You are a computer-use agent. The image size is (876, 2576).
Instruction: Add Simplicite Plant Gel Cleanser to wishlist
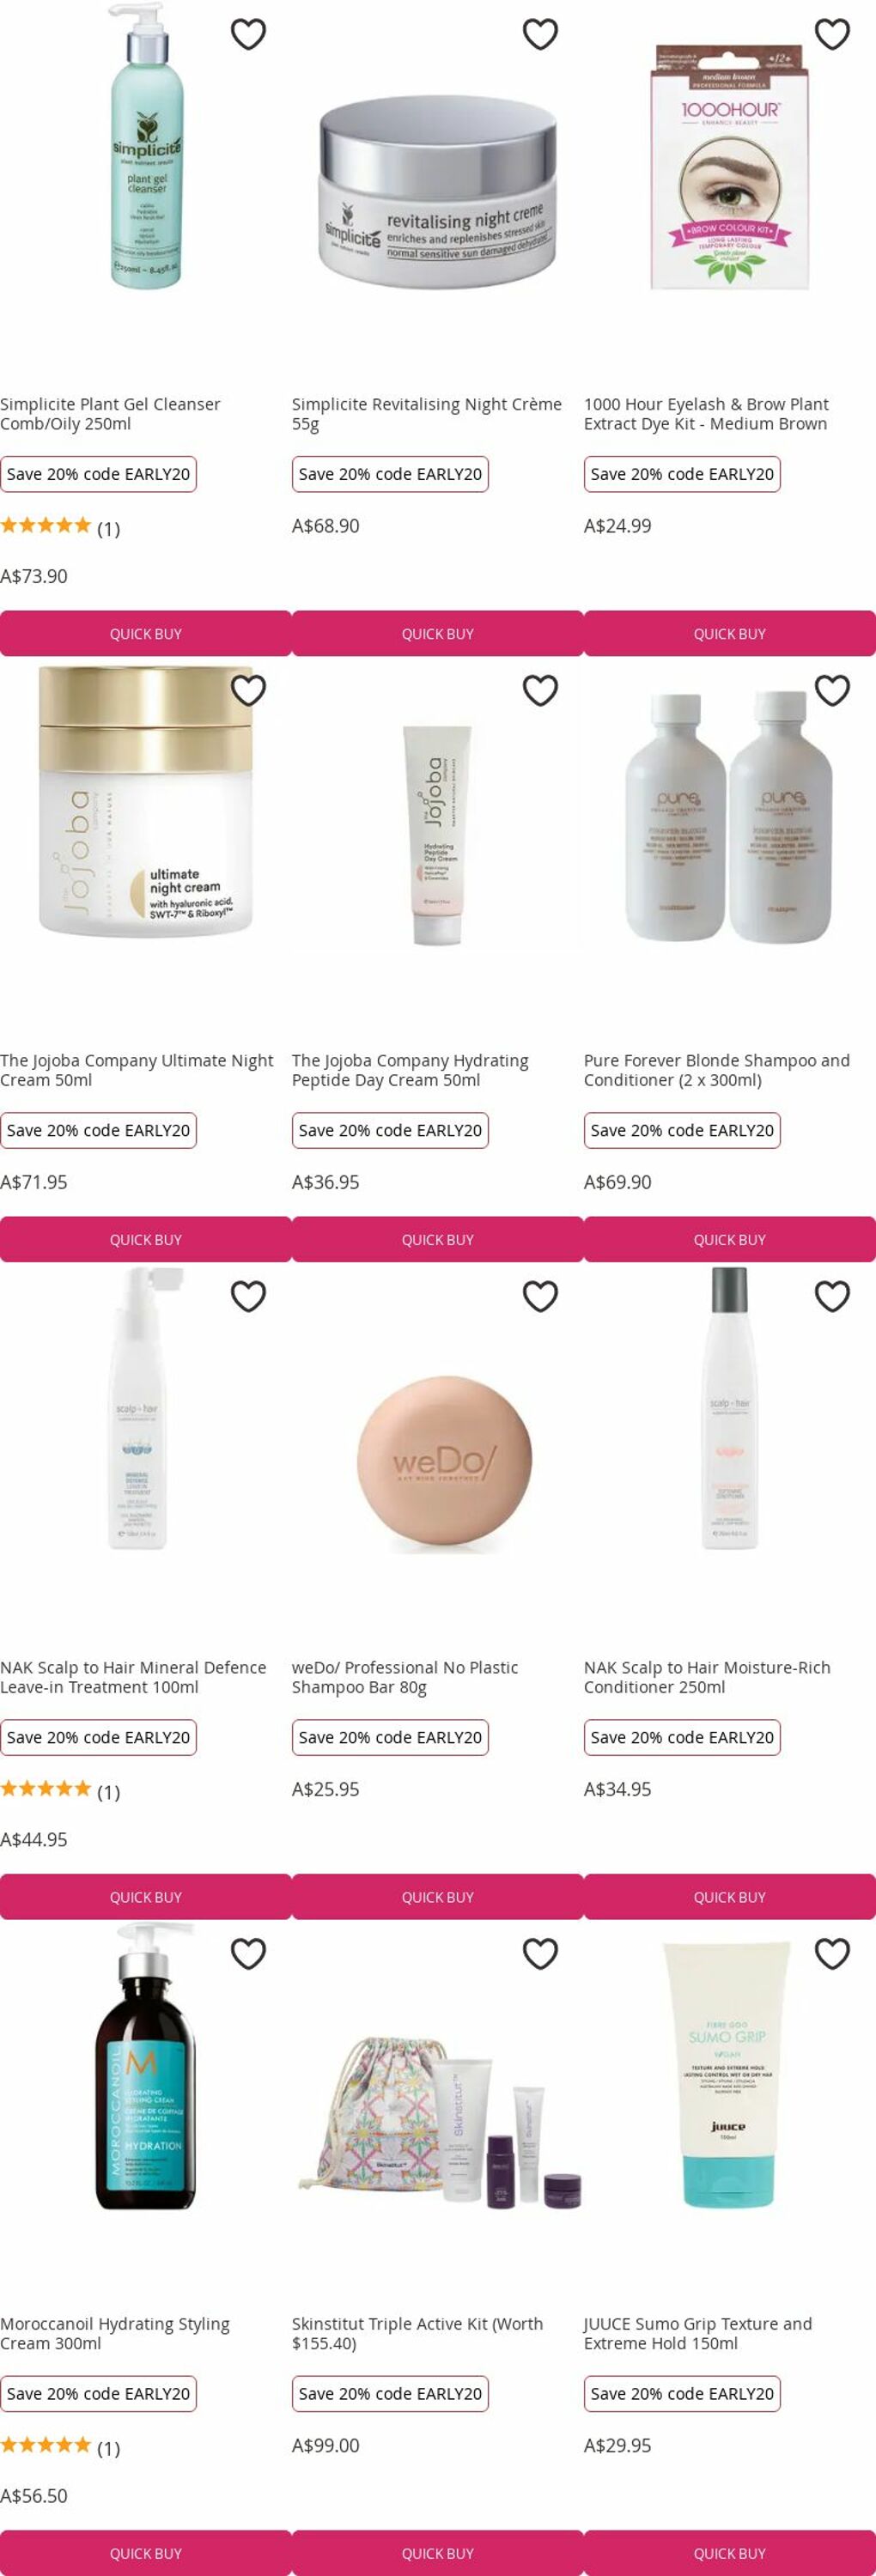click(x=248, y=34)
